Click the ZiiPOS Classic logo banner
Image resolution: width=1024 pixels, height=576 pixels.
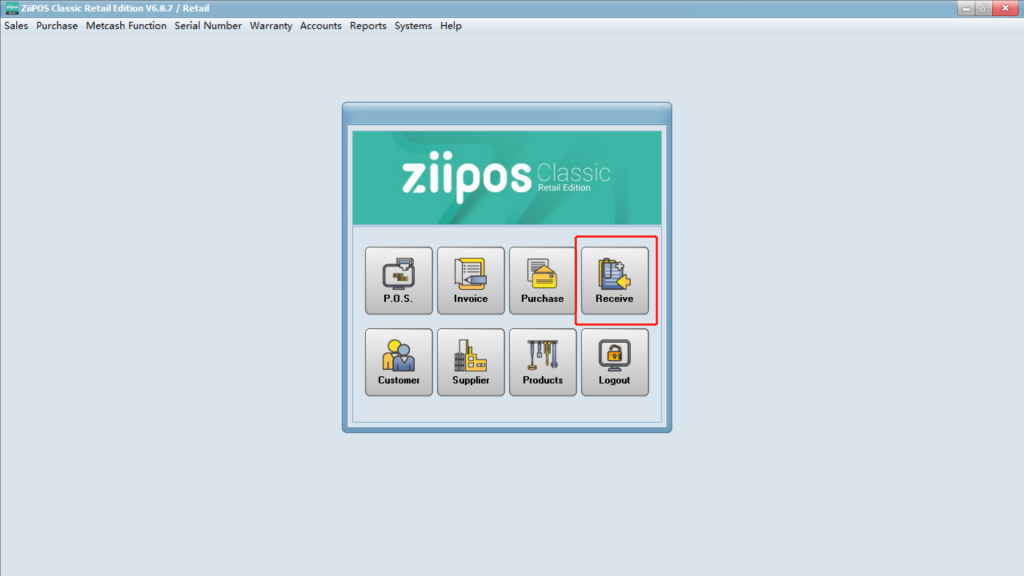click(507, 177)
